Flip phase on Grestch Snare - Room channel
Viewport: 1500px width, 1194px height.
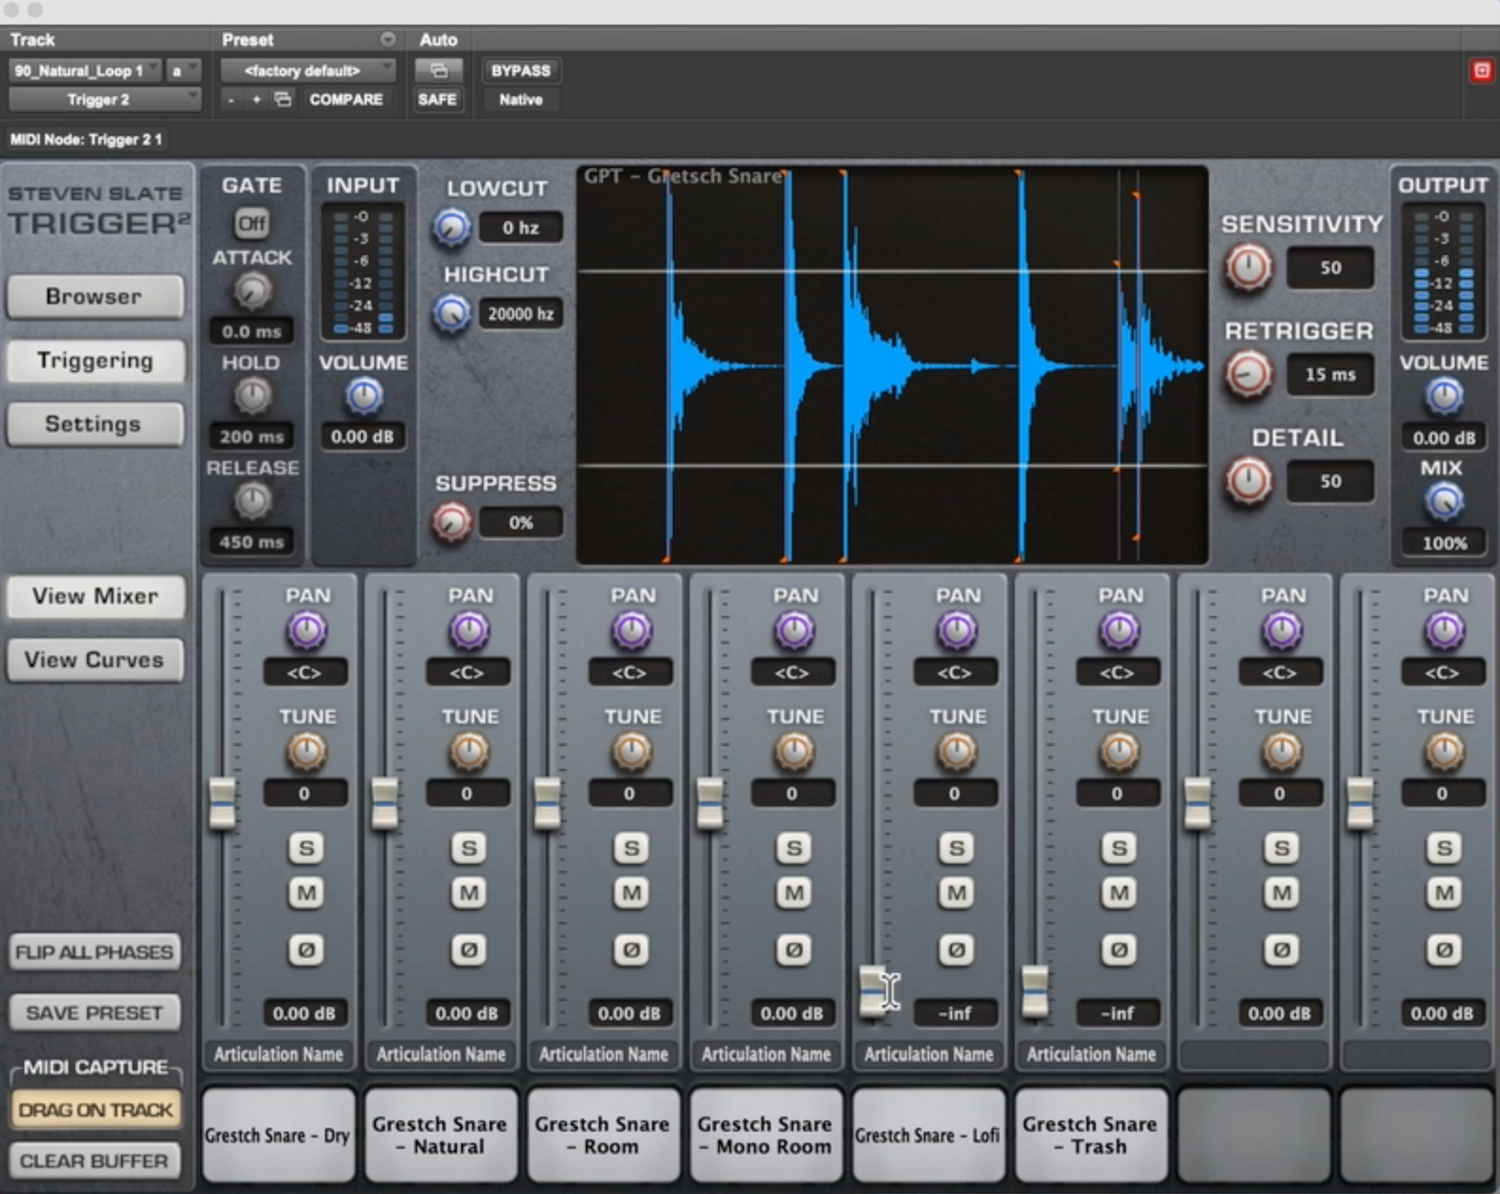(x=631, y=949)
